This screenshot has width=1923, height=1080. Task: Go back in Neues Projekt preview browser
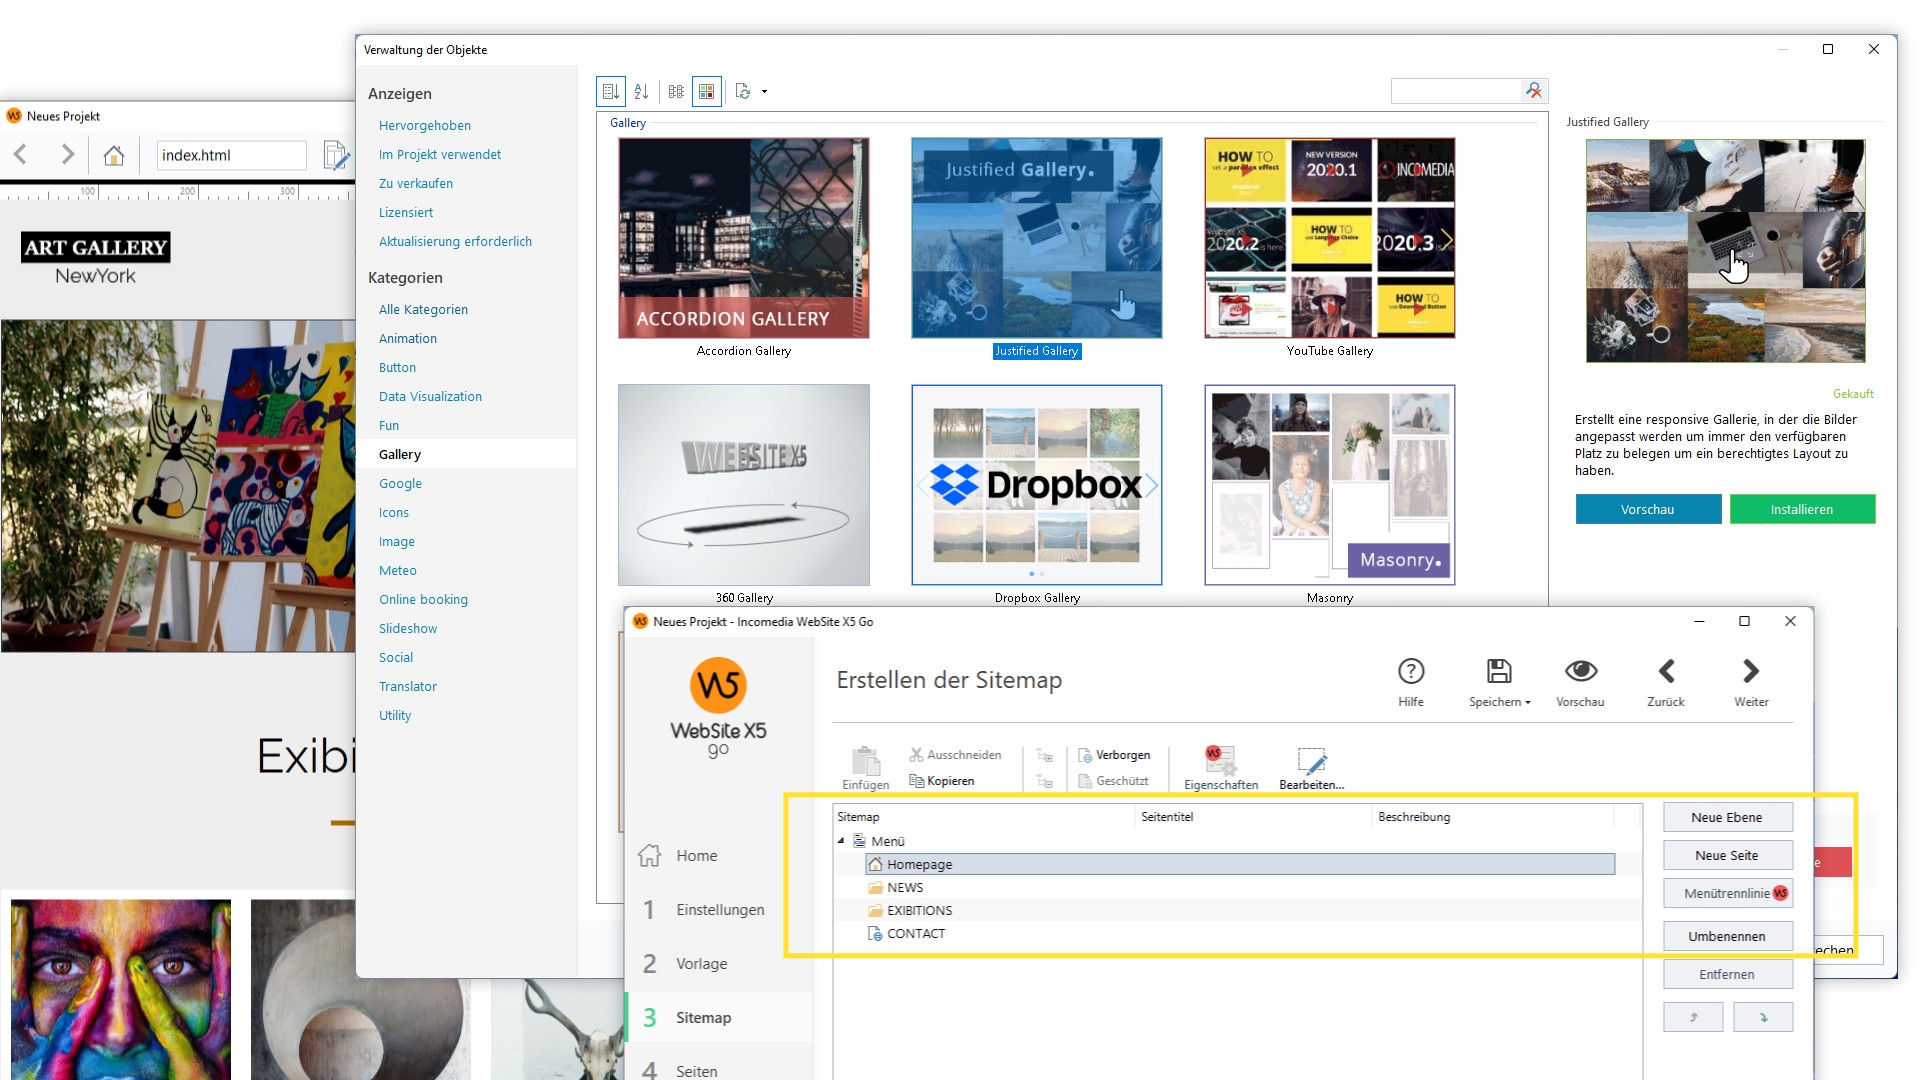tap(21, 154)
